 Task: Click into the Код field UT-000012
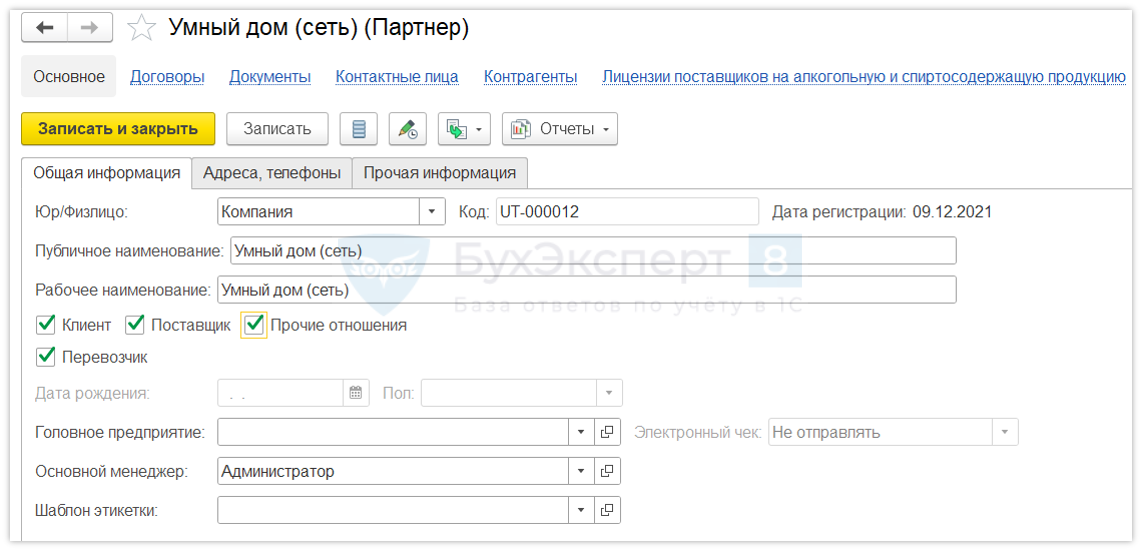pos(626,212)
